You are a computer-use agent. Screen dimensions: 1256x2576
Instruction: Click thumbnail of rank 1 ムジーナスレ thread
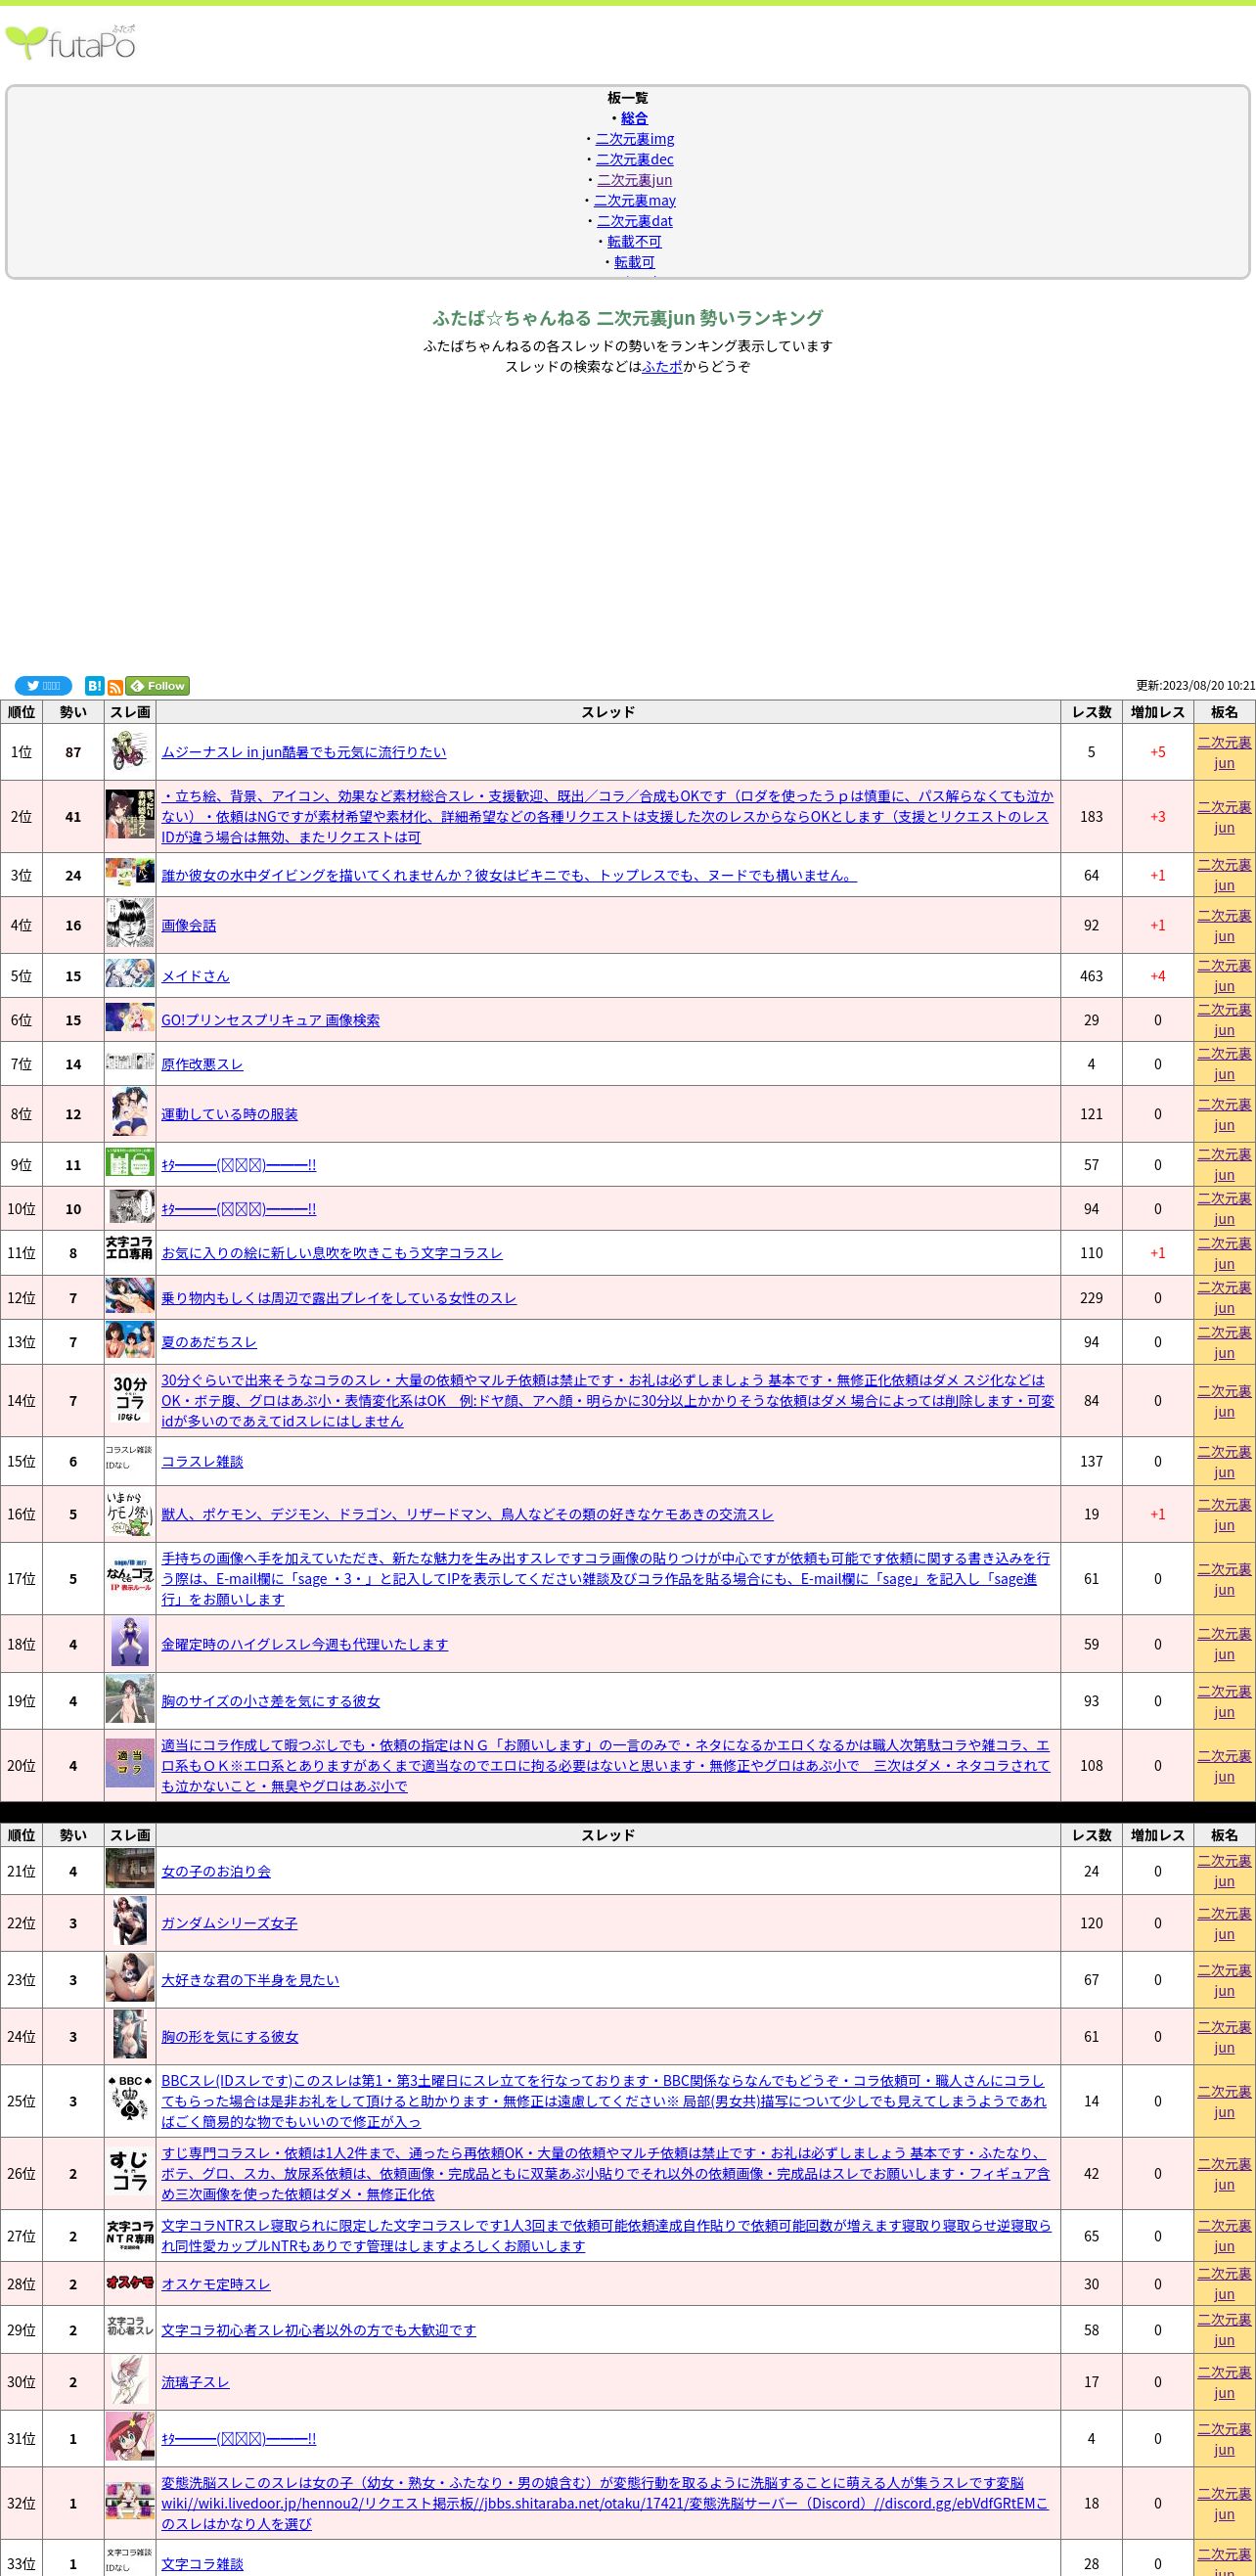pyautogui.click(x=130, y=752)
